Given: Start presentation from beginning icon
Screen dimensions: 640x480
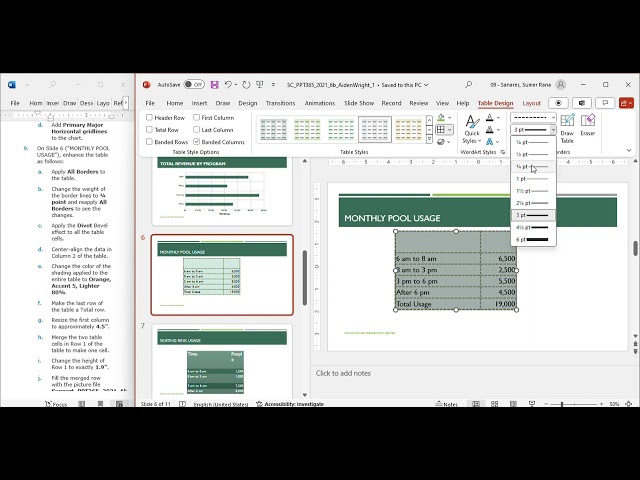Looking at the screenshot, I should click(x=260, y=84).
